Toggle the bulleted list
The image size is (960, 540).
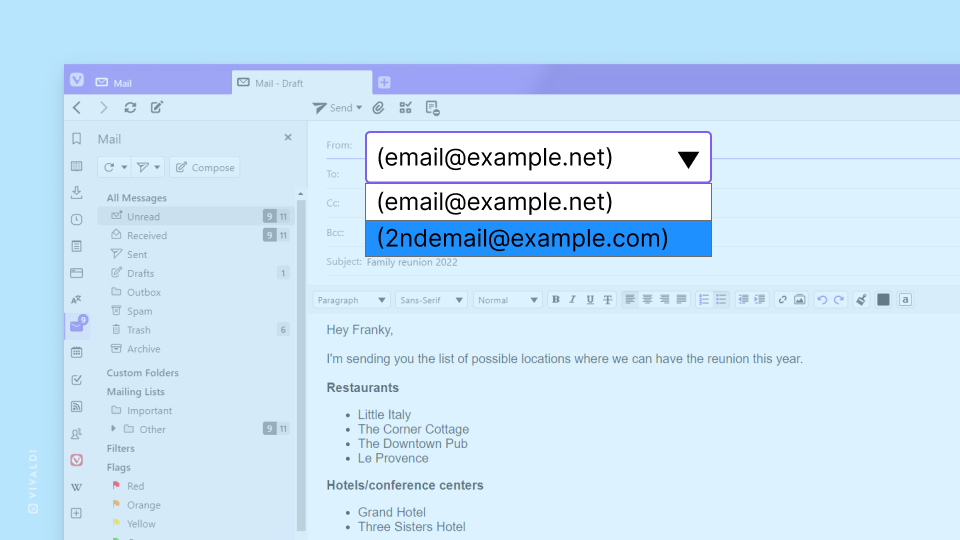tap(721, 299)
